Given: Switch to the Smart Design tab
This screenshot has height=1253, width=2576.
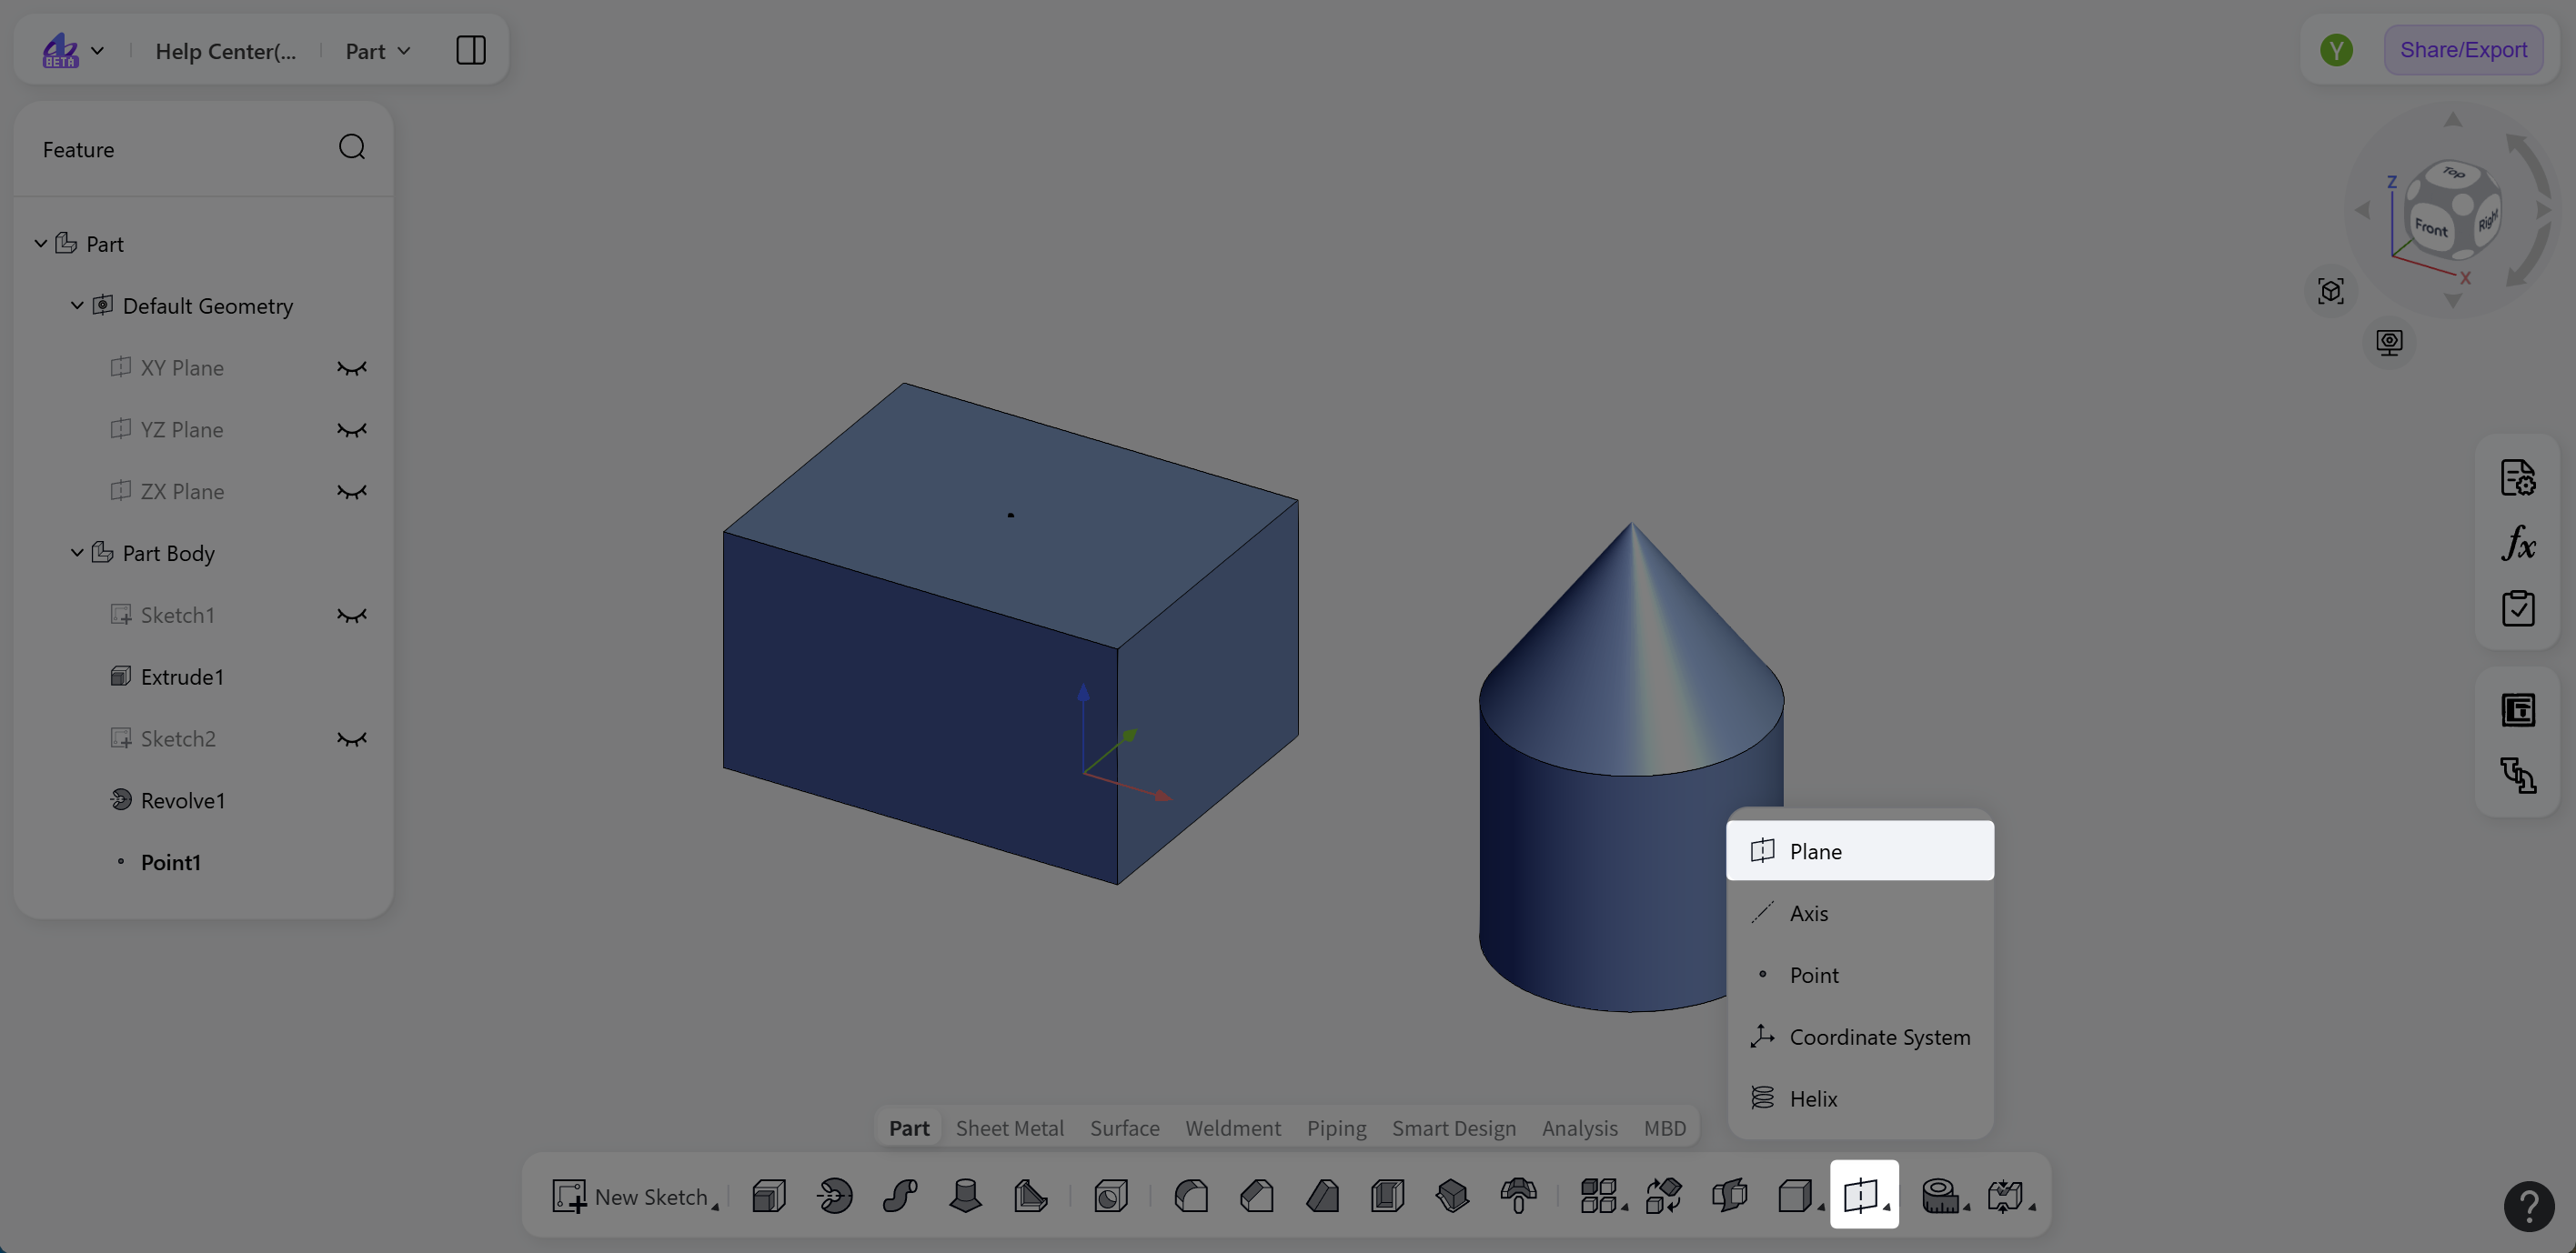Looking at the screenshot, I should [1453, 1128].
